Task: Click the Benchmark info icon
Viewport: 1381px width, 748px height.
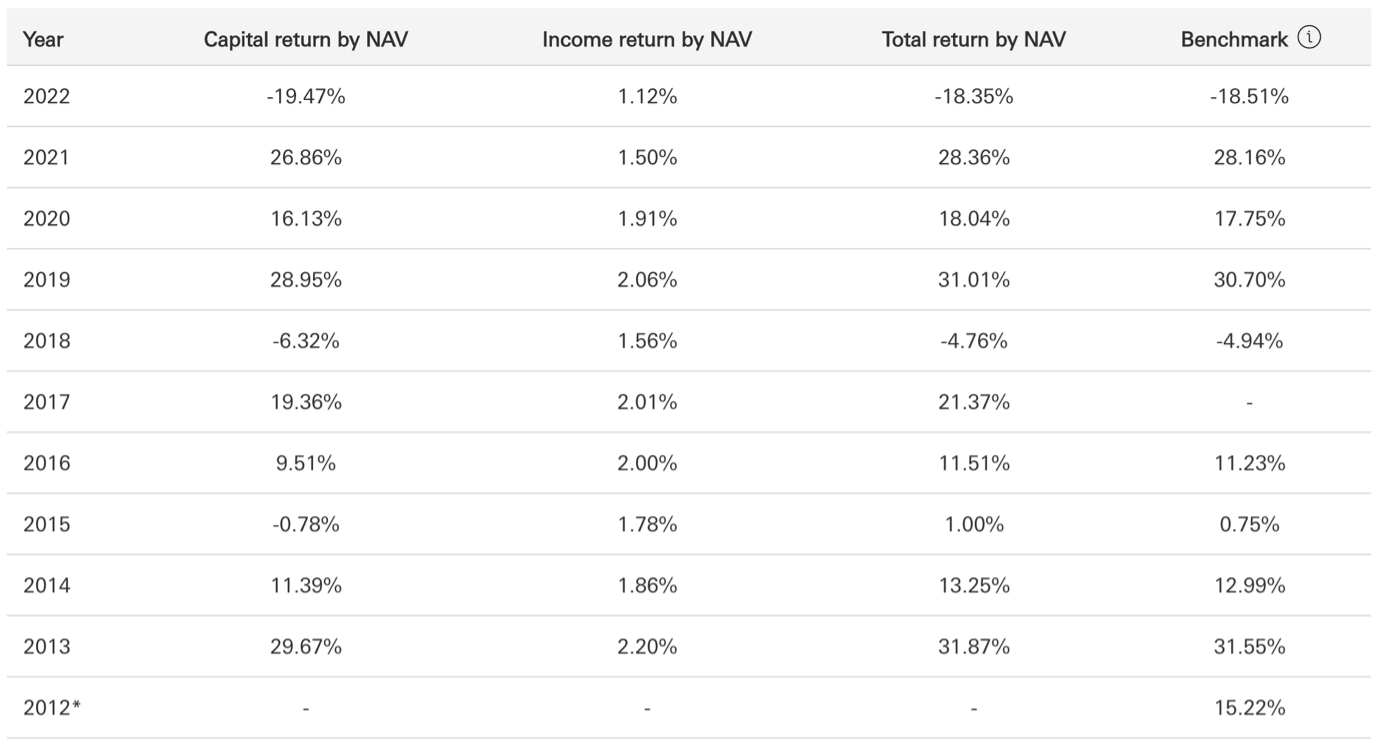Action: pyautogui.click(x=1309, y=39)
